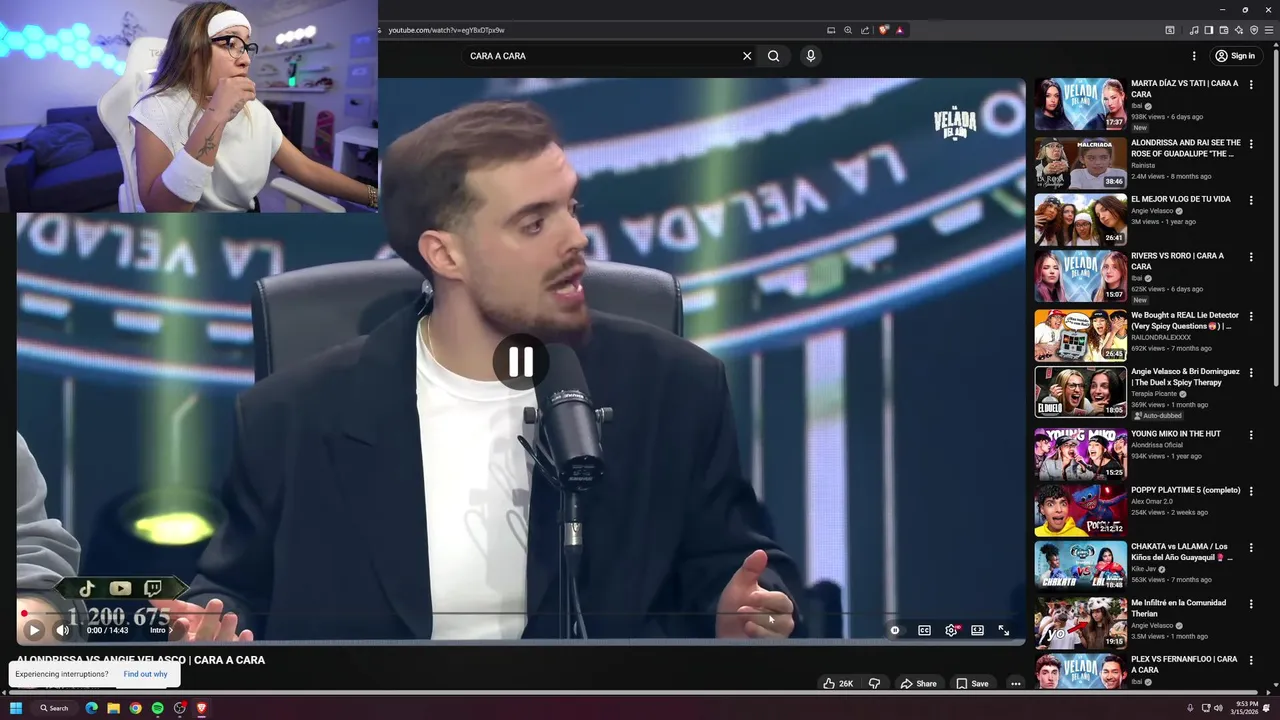Switch to theater mode view
Viewport: 1280px width, 720px height.
coord(977,630)
